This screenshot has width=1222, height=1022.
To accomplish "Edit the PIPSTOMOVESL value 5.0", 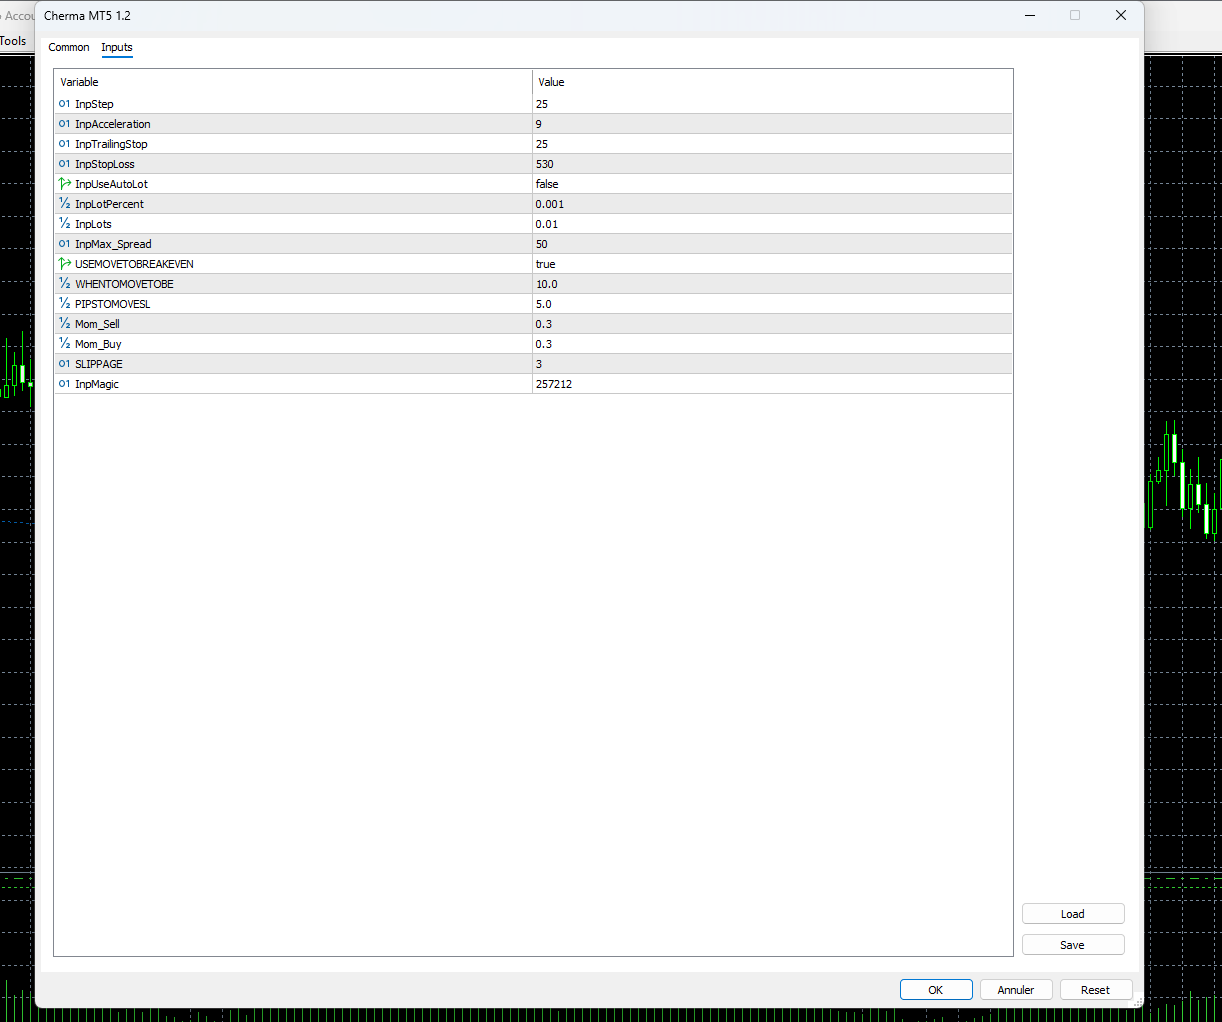I will (x=772, y=304).
